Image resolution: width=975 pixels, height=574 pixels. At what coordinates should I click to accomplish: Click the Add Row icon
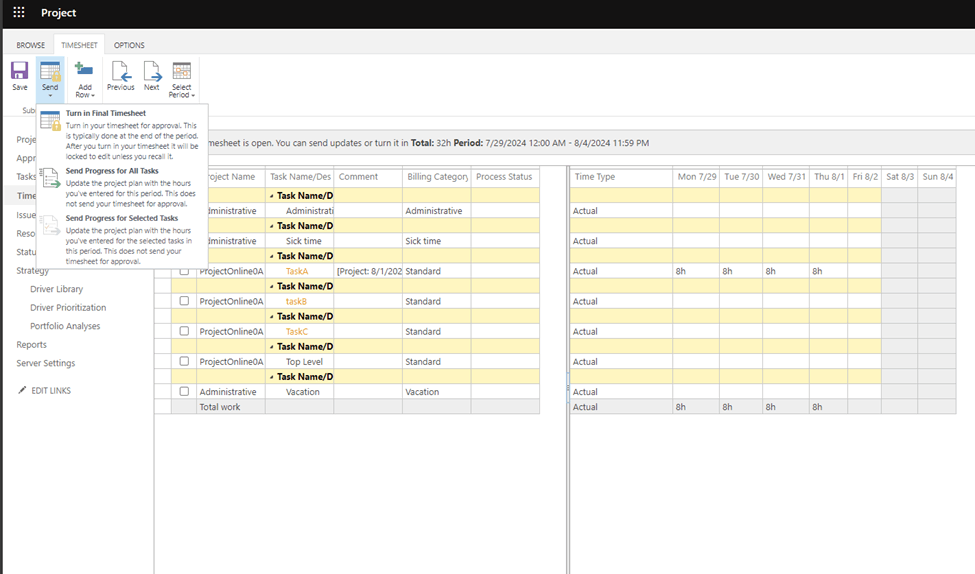84,70
